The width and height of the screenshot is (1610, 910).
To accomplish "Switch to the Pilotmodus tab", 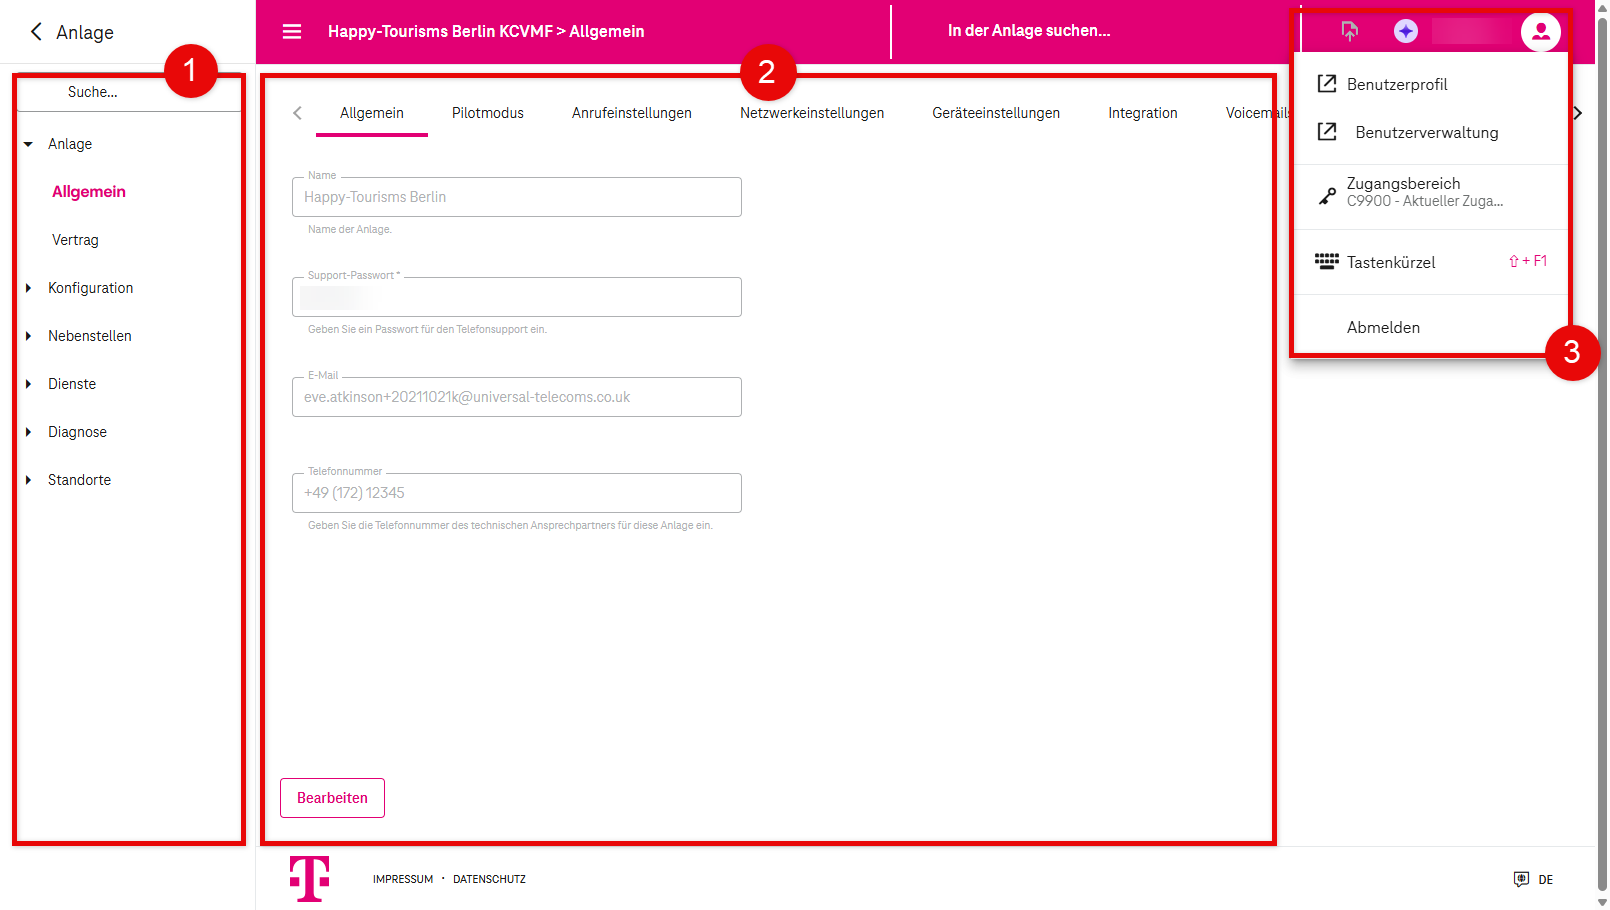I will (x=487, y=113).
